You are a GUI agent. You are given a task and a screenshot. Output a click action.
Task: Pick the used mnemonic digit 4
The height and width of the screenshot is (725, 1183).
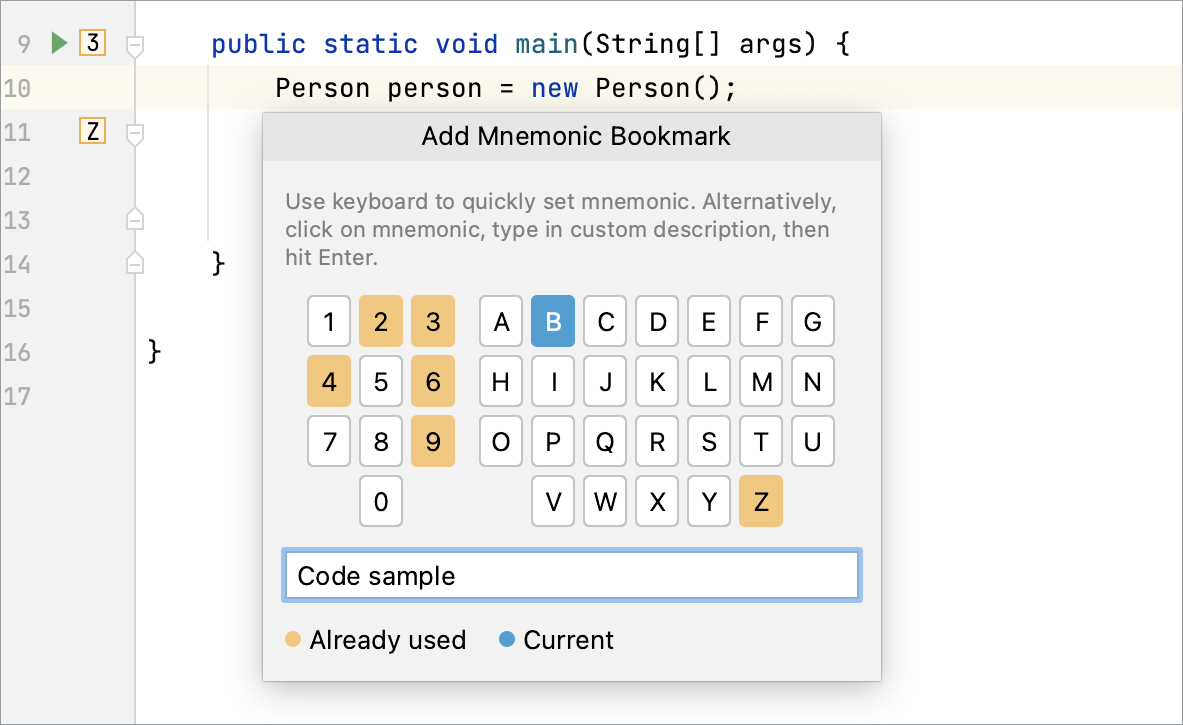pos(329,382)
